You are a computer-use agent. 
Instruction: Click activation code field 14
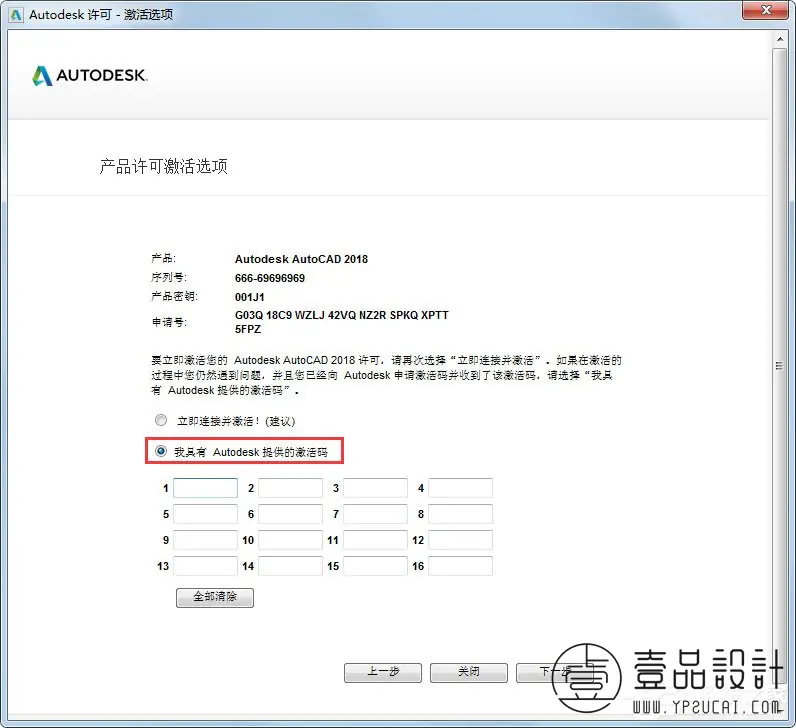pyautogui.click(x=290, y=566)
